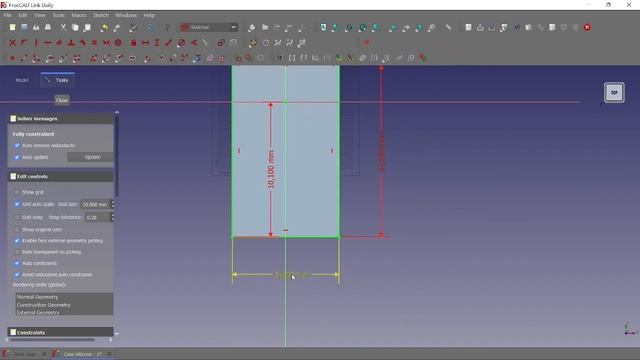640x360 pixels.
Task: Open the View menu
Action: [40, 15]
